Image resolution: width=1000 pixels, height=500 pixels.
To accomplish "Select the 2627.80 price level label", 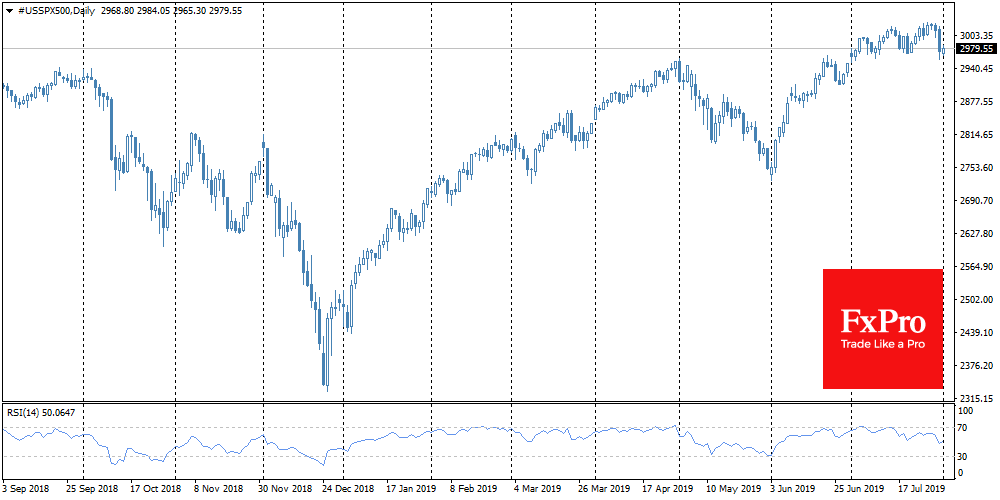I will (975, 234).
